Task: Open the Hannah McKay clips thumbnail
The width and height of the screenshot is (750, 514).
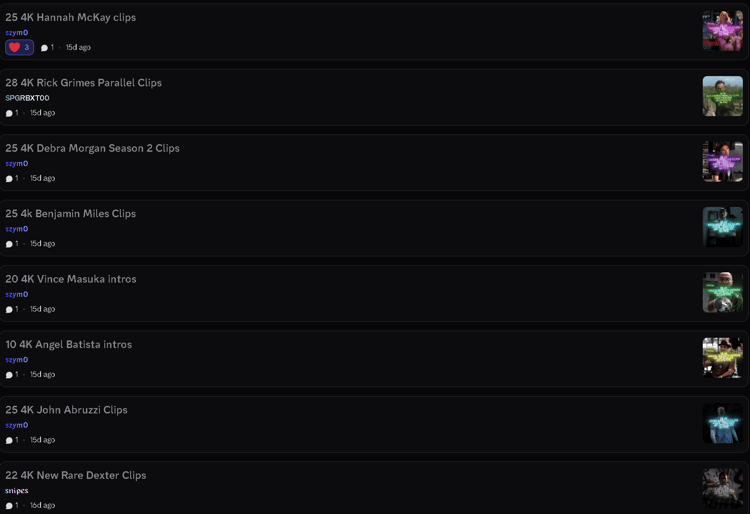Action: point(722,31)
